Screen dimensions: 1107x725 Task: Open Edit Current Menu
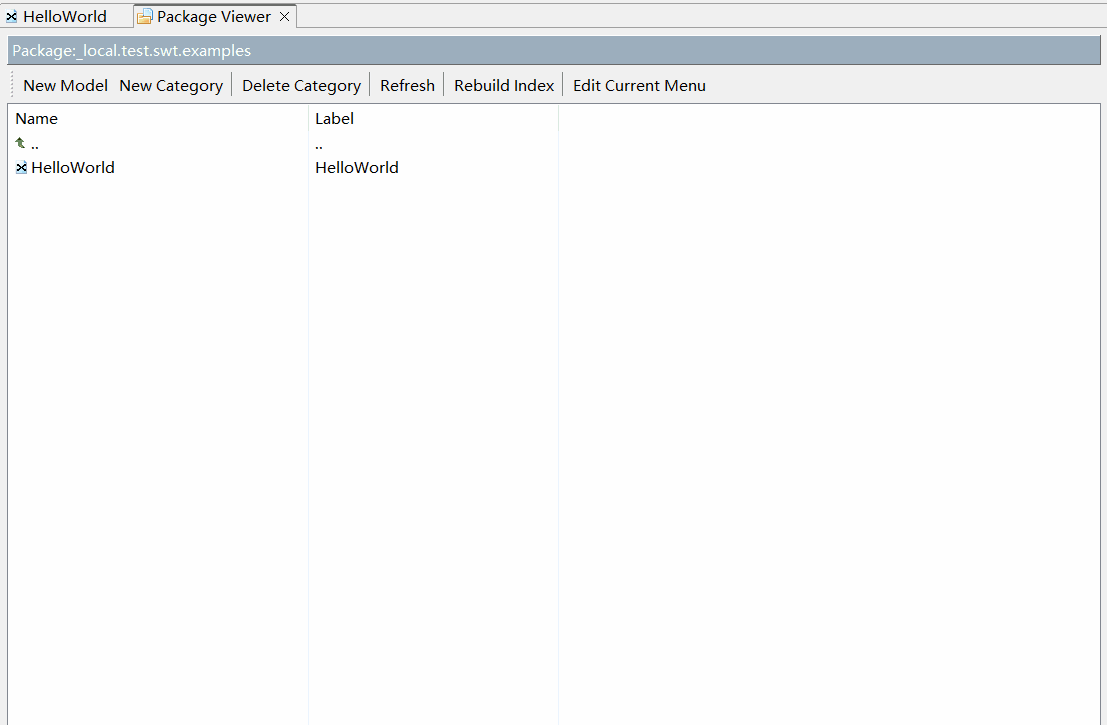(x=639, y=86)
